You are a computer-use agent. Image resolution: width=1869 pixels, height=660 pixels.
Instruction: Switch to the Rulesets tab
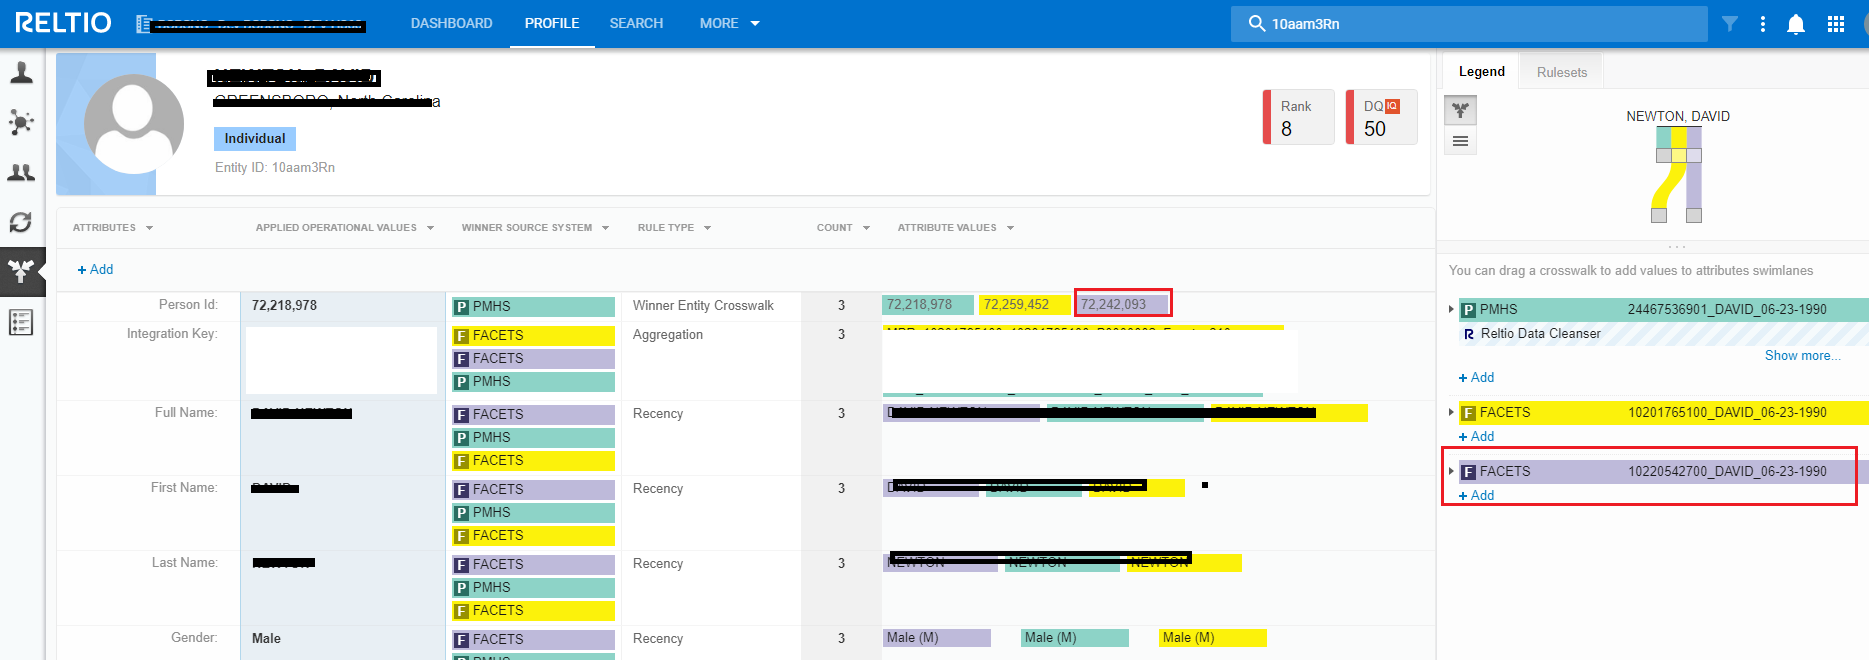click(x=1562, y=72)
